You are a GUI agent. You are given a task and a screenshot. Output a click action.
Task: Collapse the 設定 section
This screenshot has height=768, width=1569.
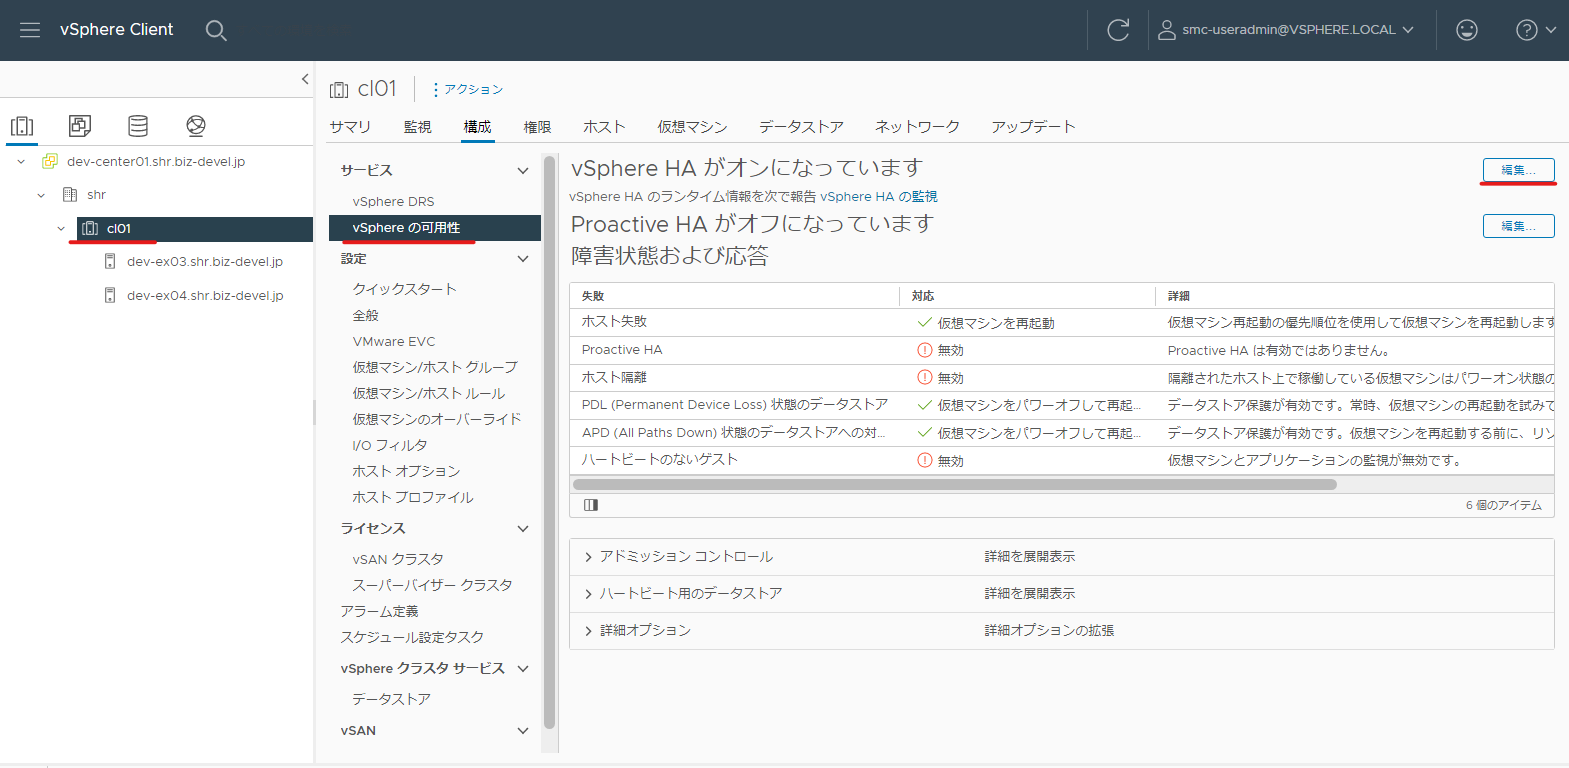coord(523,259)
